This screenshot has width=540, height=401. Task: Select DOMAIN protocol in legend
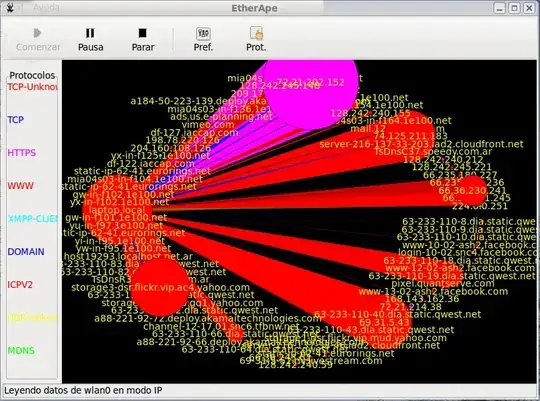coord(26,251)
